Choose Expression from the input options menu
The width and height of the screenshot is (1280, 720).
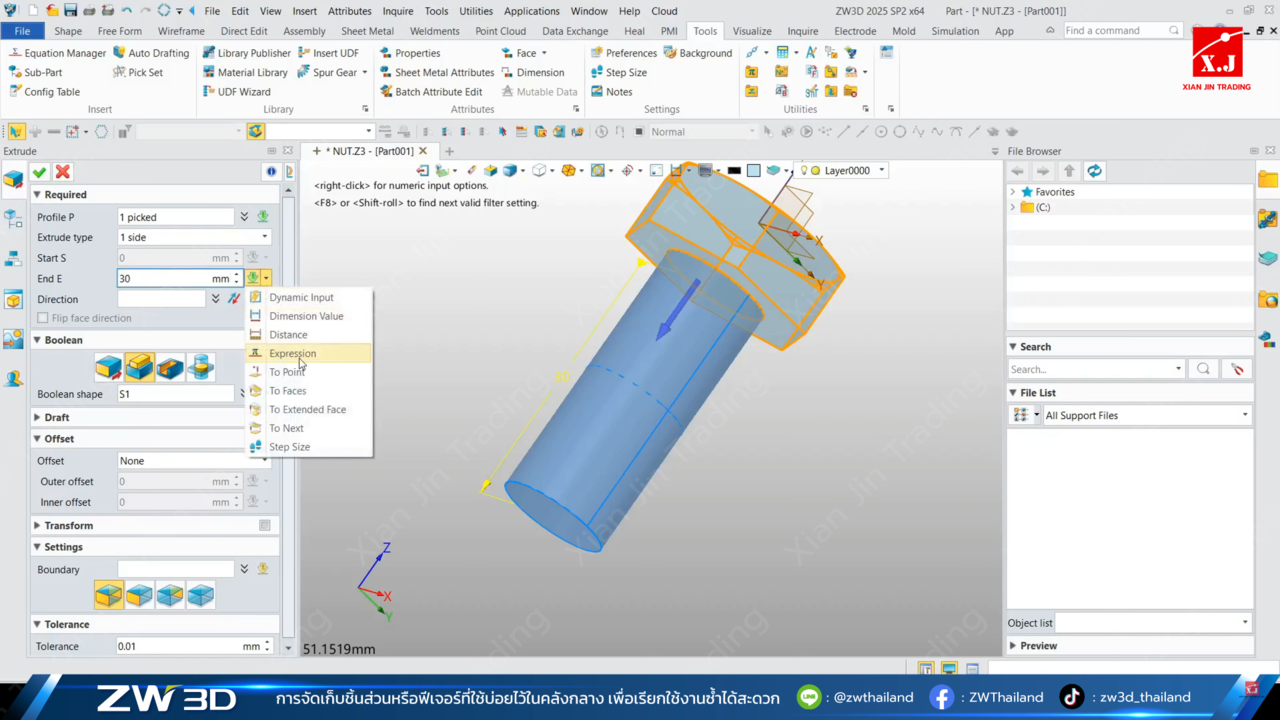pos(292,353)
